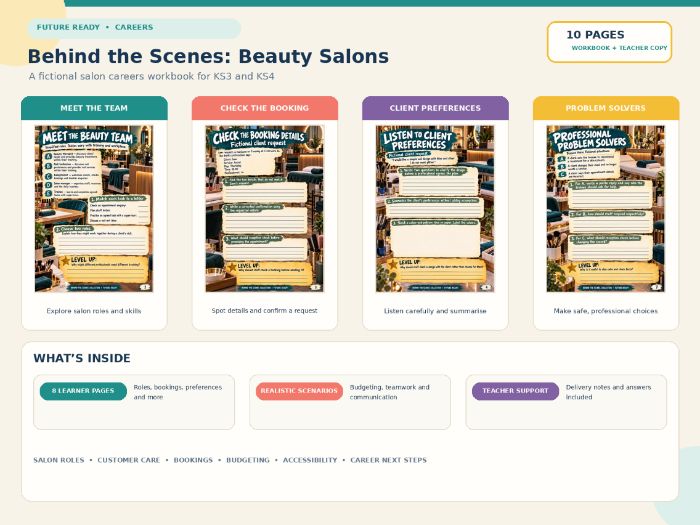
Task: Click the Make safe, professional choices caption
Action: pos(606,311)
